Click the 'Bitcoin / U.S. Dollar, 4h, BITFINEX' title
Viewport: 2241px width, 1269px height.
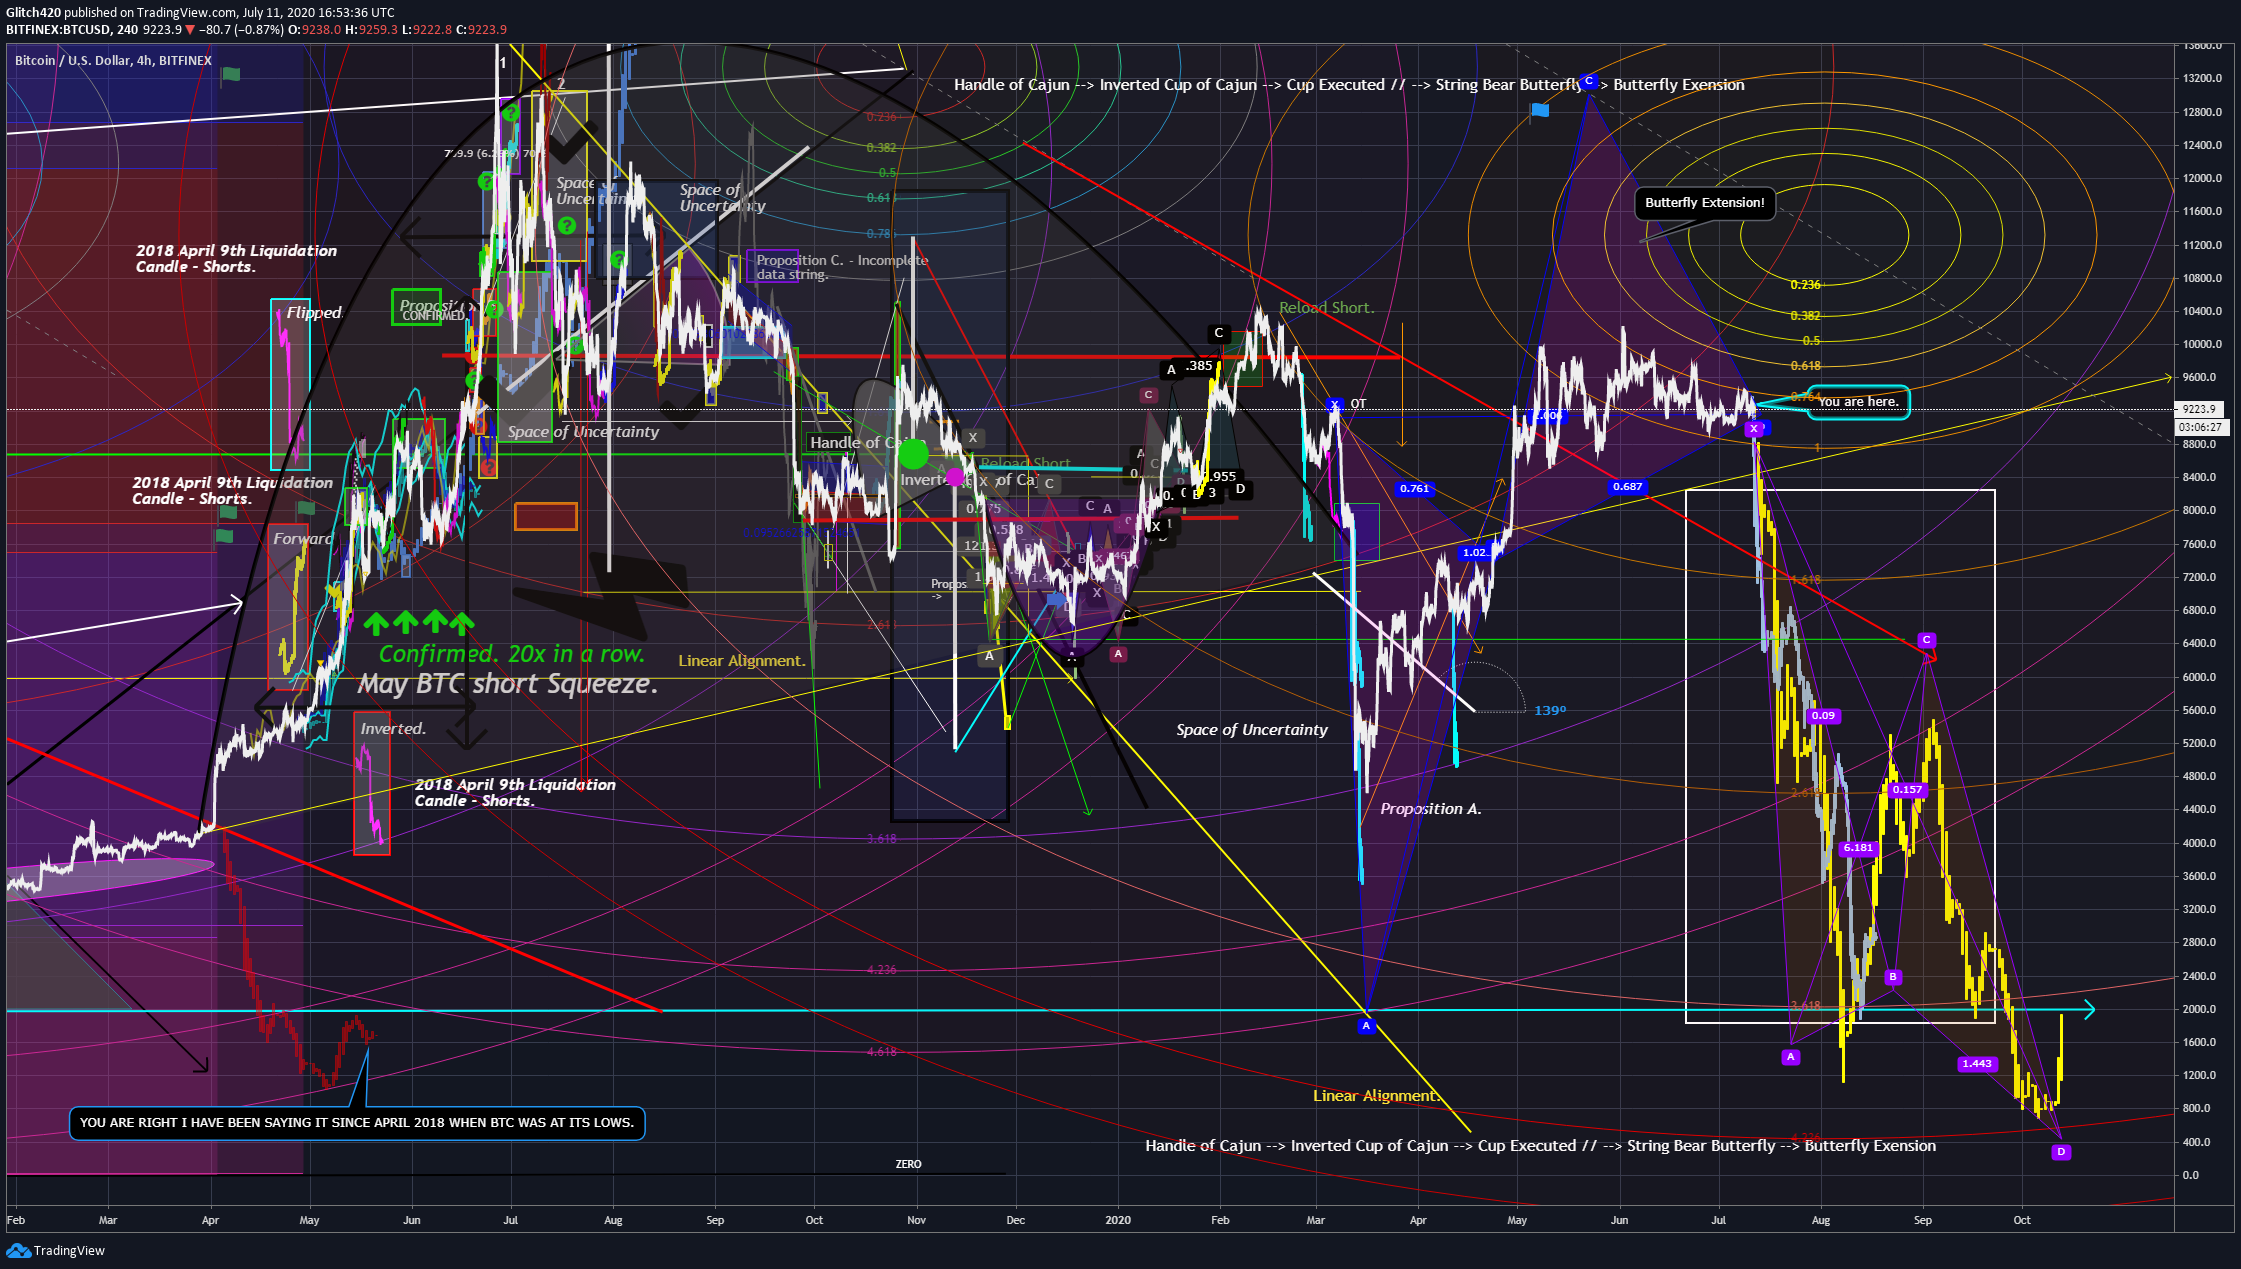click(x=113, y=61)
